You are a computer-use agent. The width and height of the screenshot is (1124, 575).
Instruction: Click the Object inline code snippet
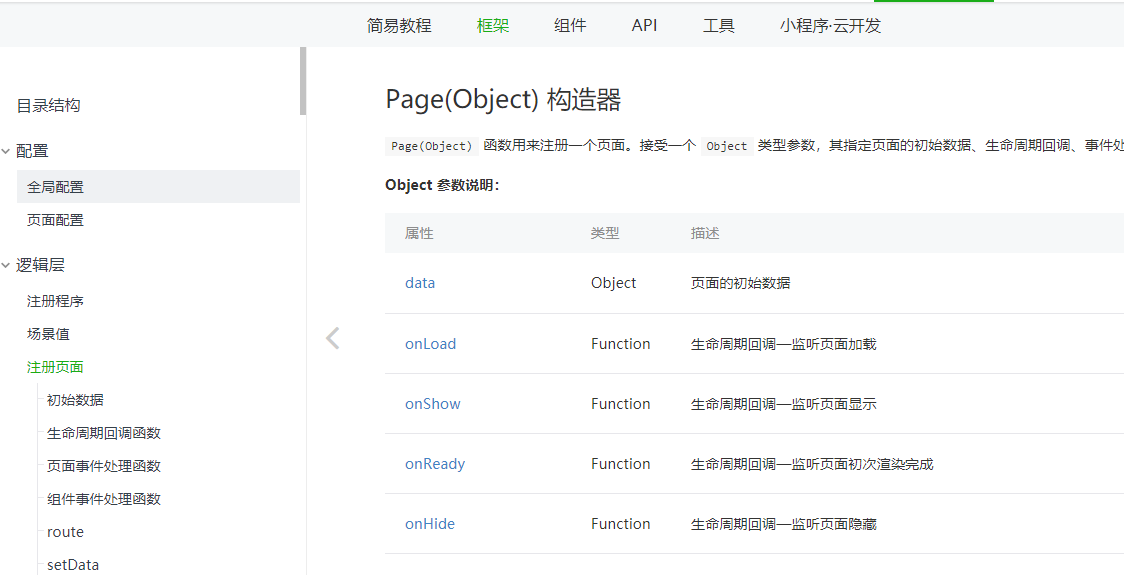click(x=727, y=146)
